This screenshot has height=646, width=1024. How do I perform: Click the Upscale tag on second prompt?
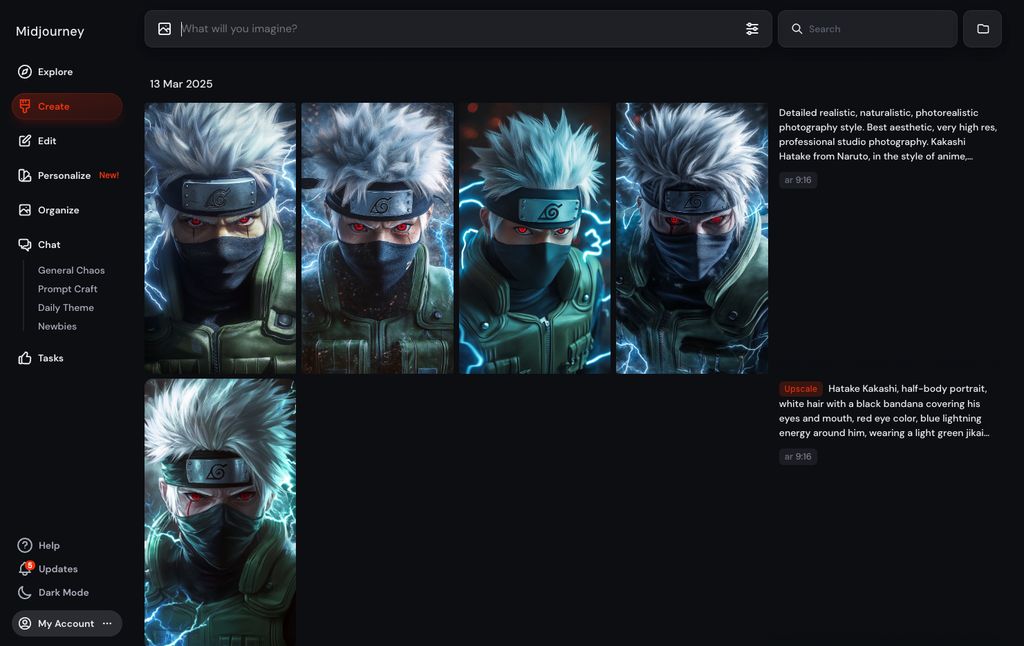800,389
